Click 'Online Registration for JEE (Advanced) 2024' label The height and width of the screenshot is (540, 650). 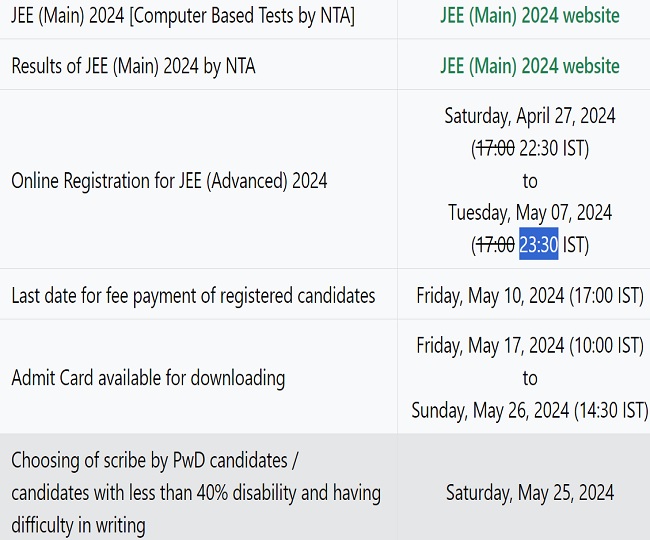(x=169, y=181)
